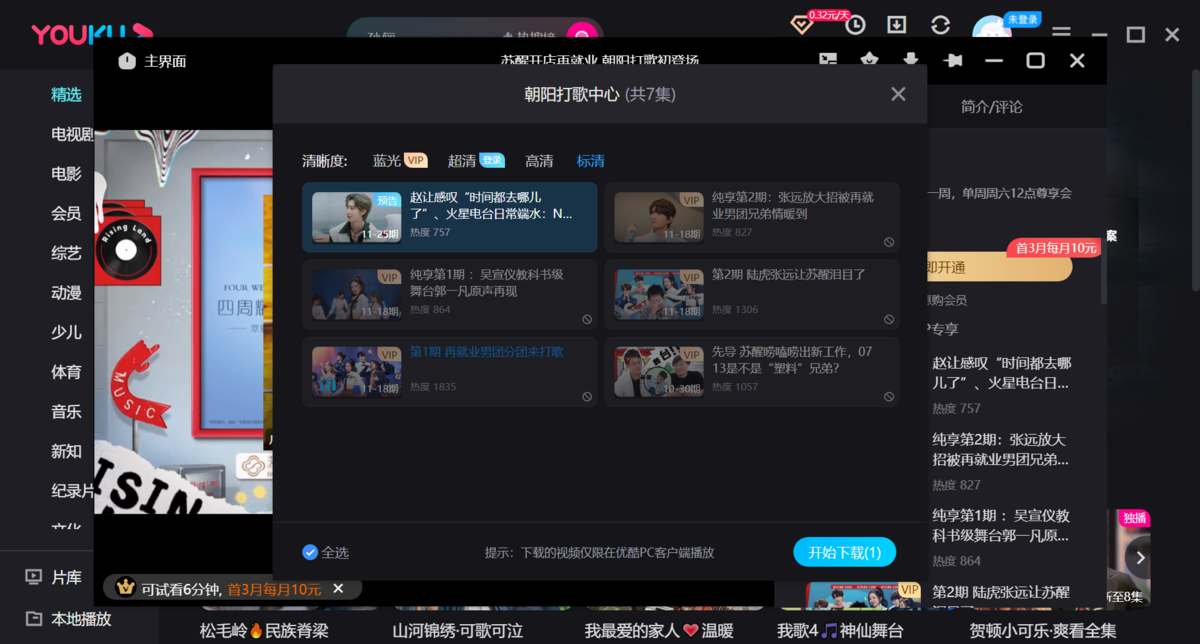The width and height of the screenshot is (1200, 644).
Task: Click 开始下载(1) button
Action: click(x=845, y=552)
